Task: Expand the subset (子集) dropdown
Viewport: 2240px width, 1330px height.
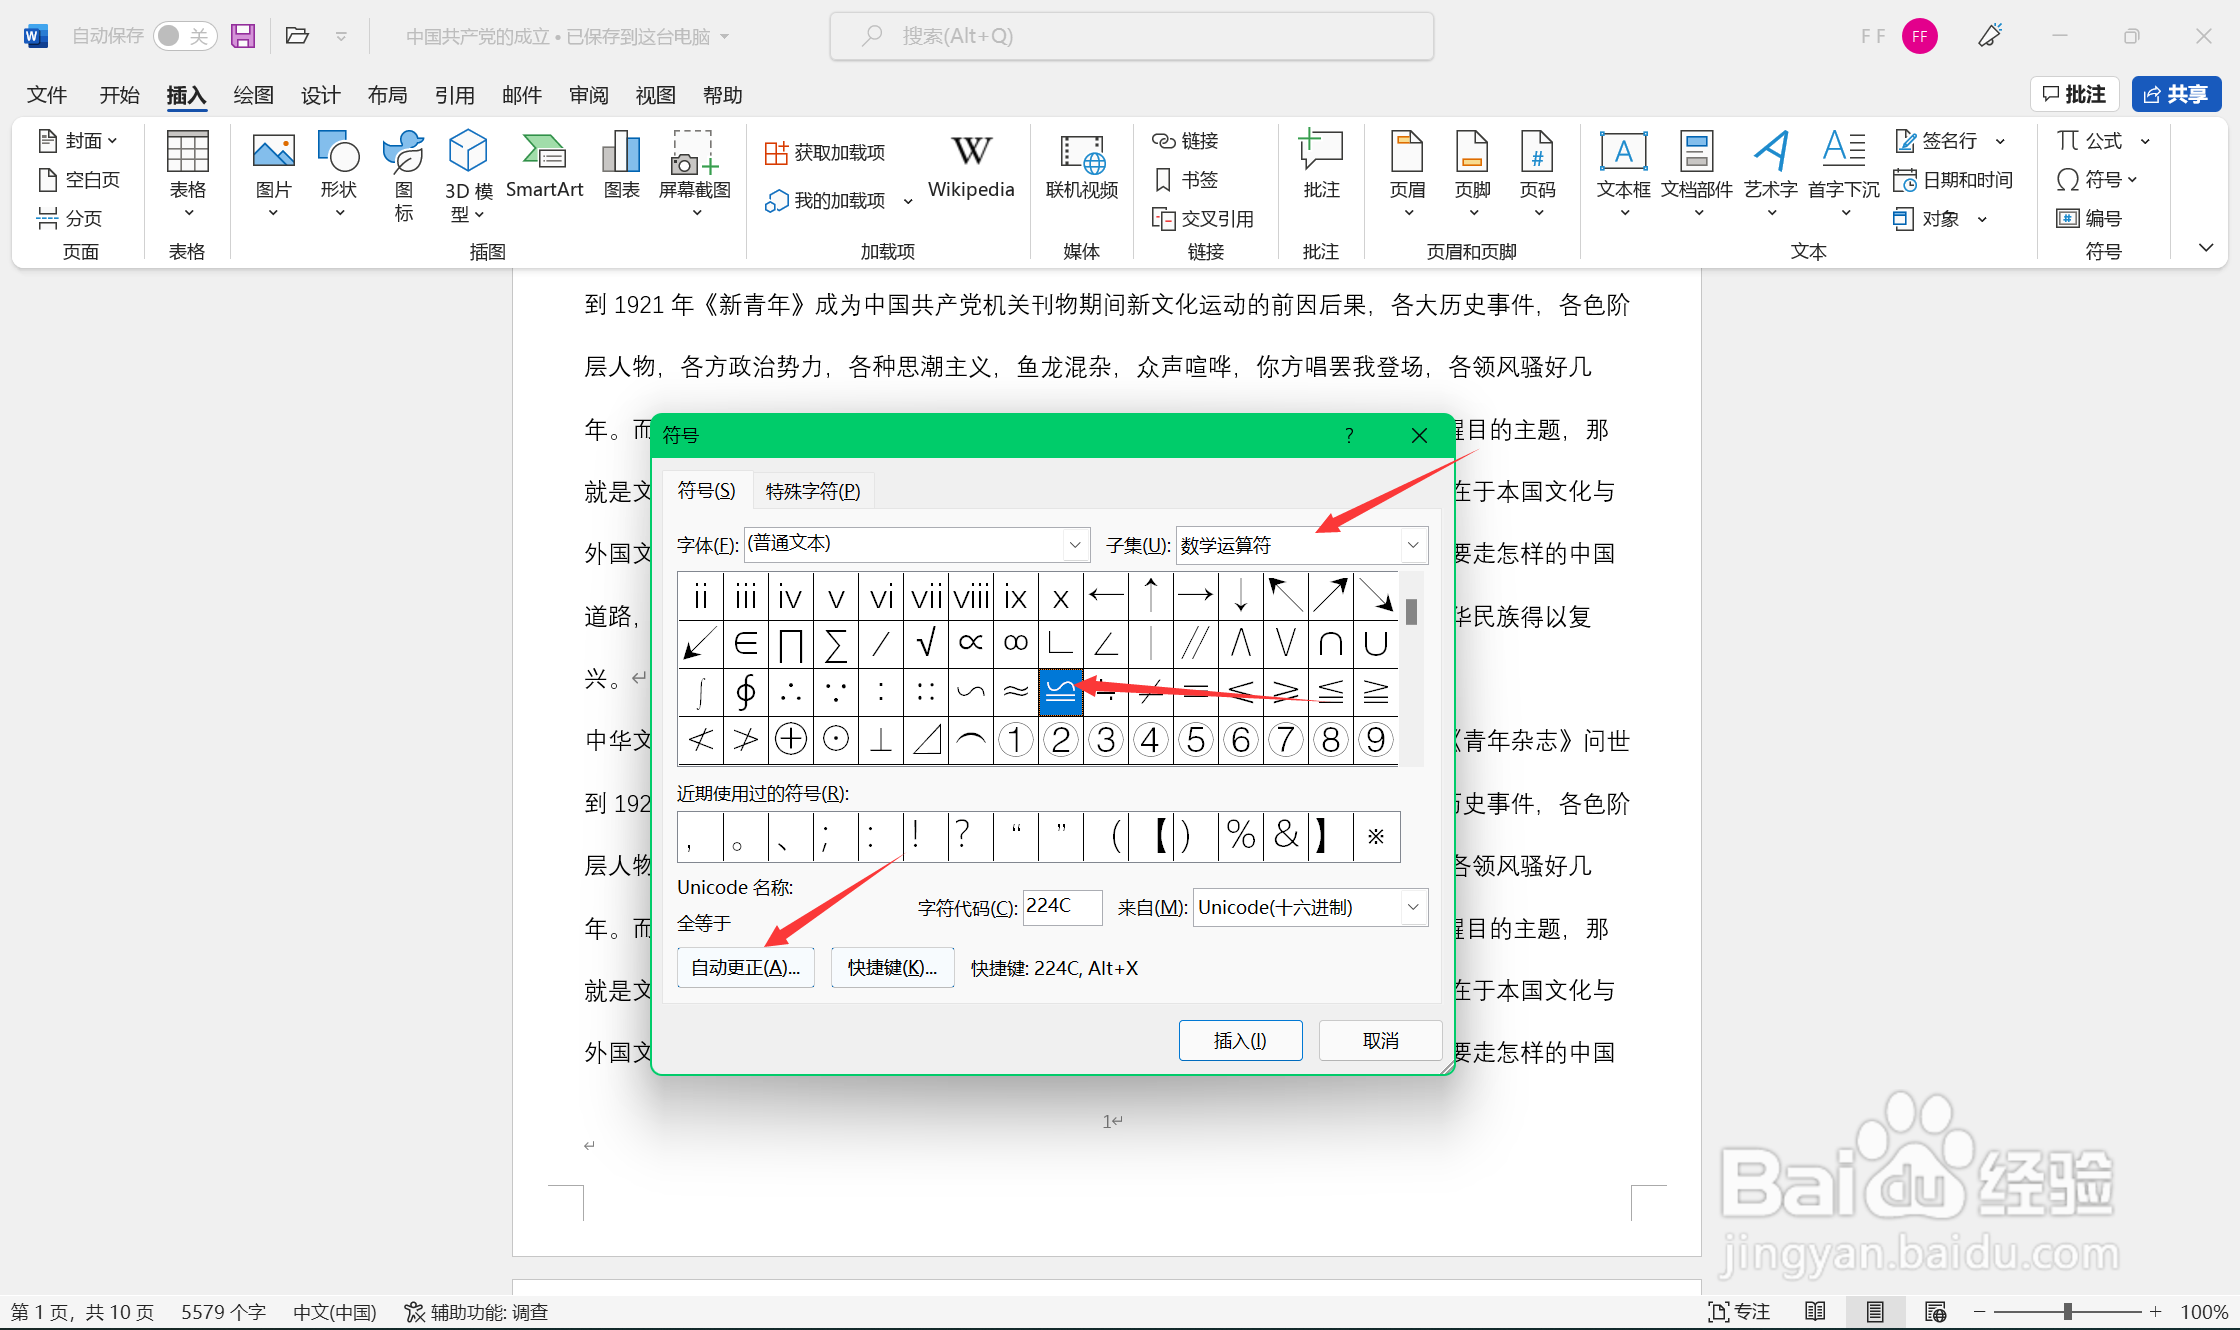Action: 1413,545
